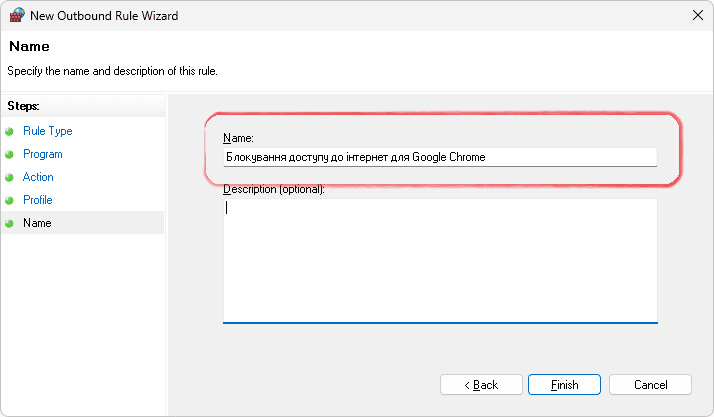Click Finish to create the rule
Screen dimensions: 714x417
tap(564, 385)
